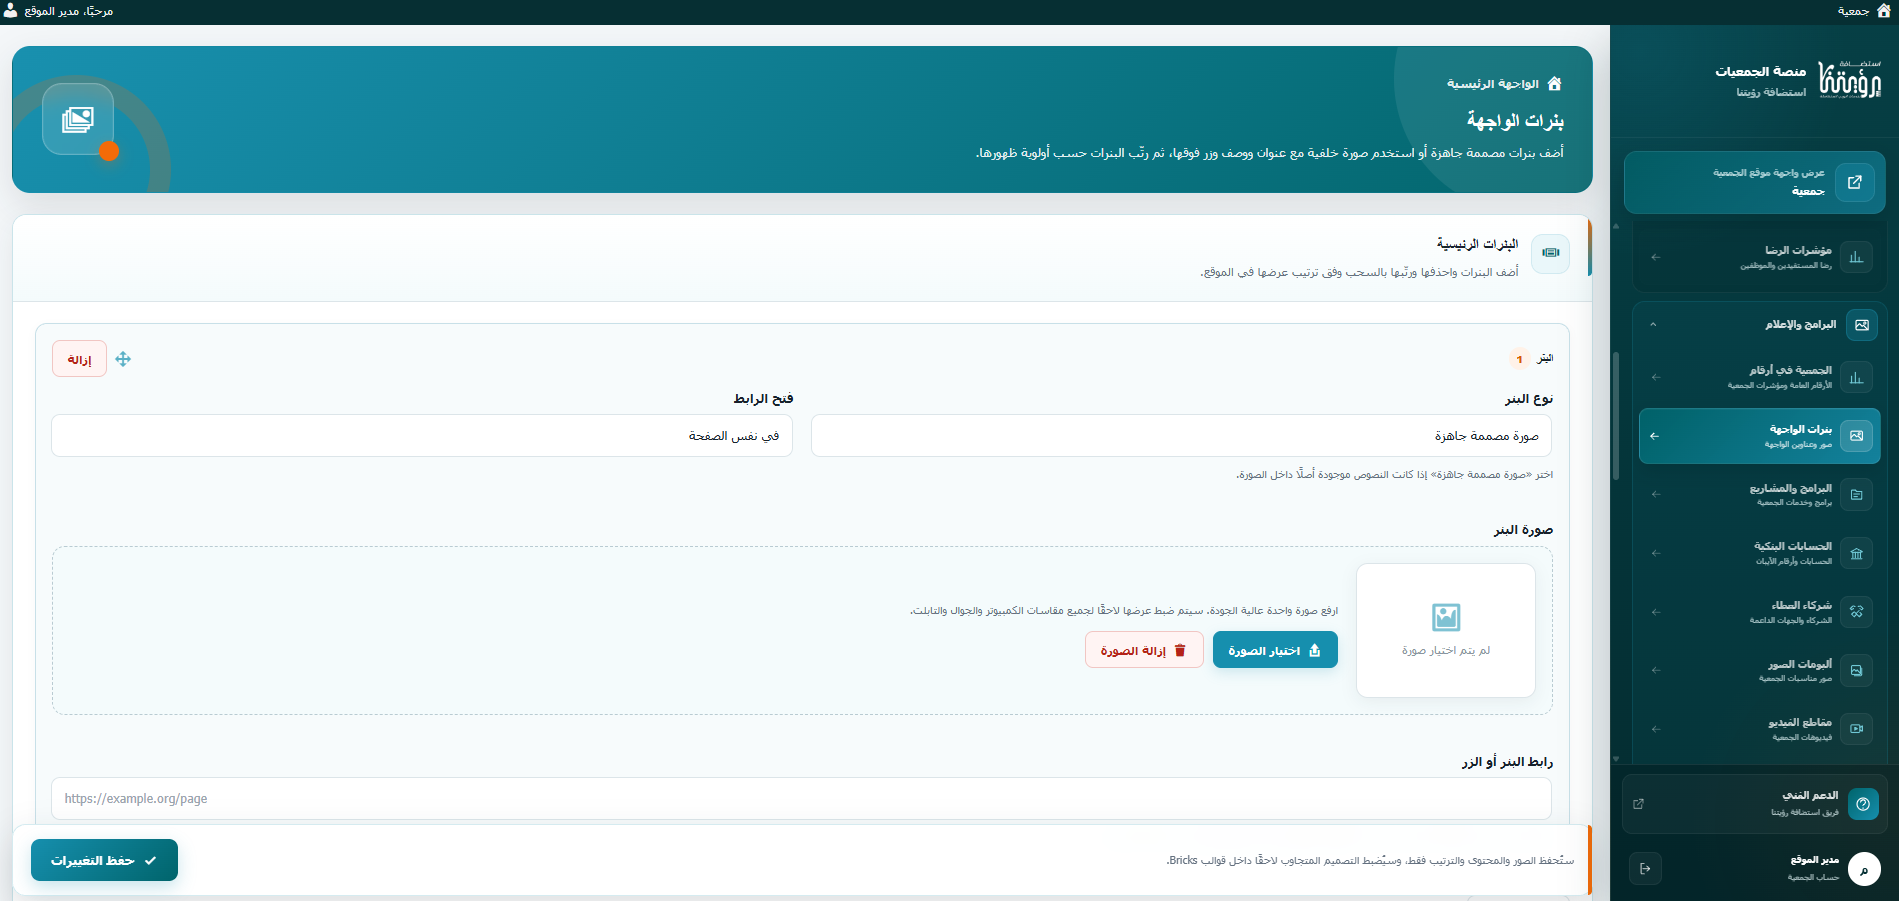Click the البرامج والمشاريع folder icon
Image resolution: width=1899 pixels, height=901 pixels.
(1856, 494)
